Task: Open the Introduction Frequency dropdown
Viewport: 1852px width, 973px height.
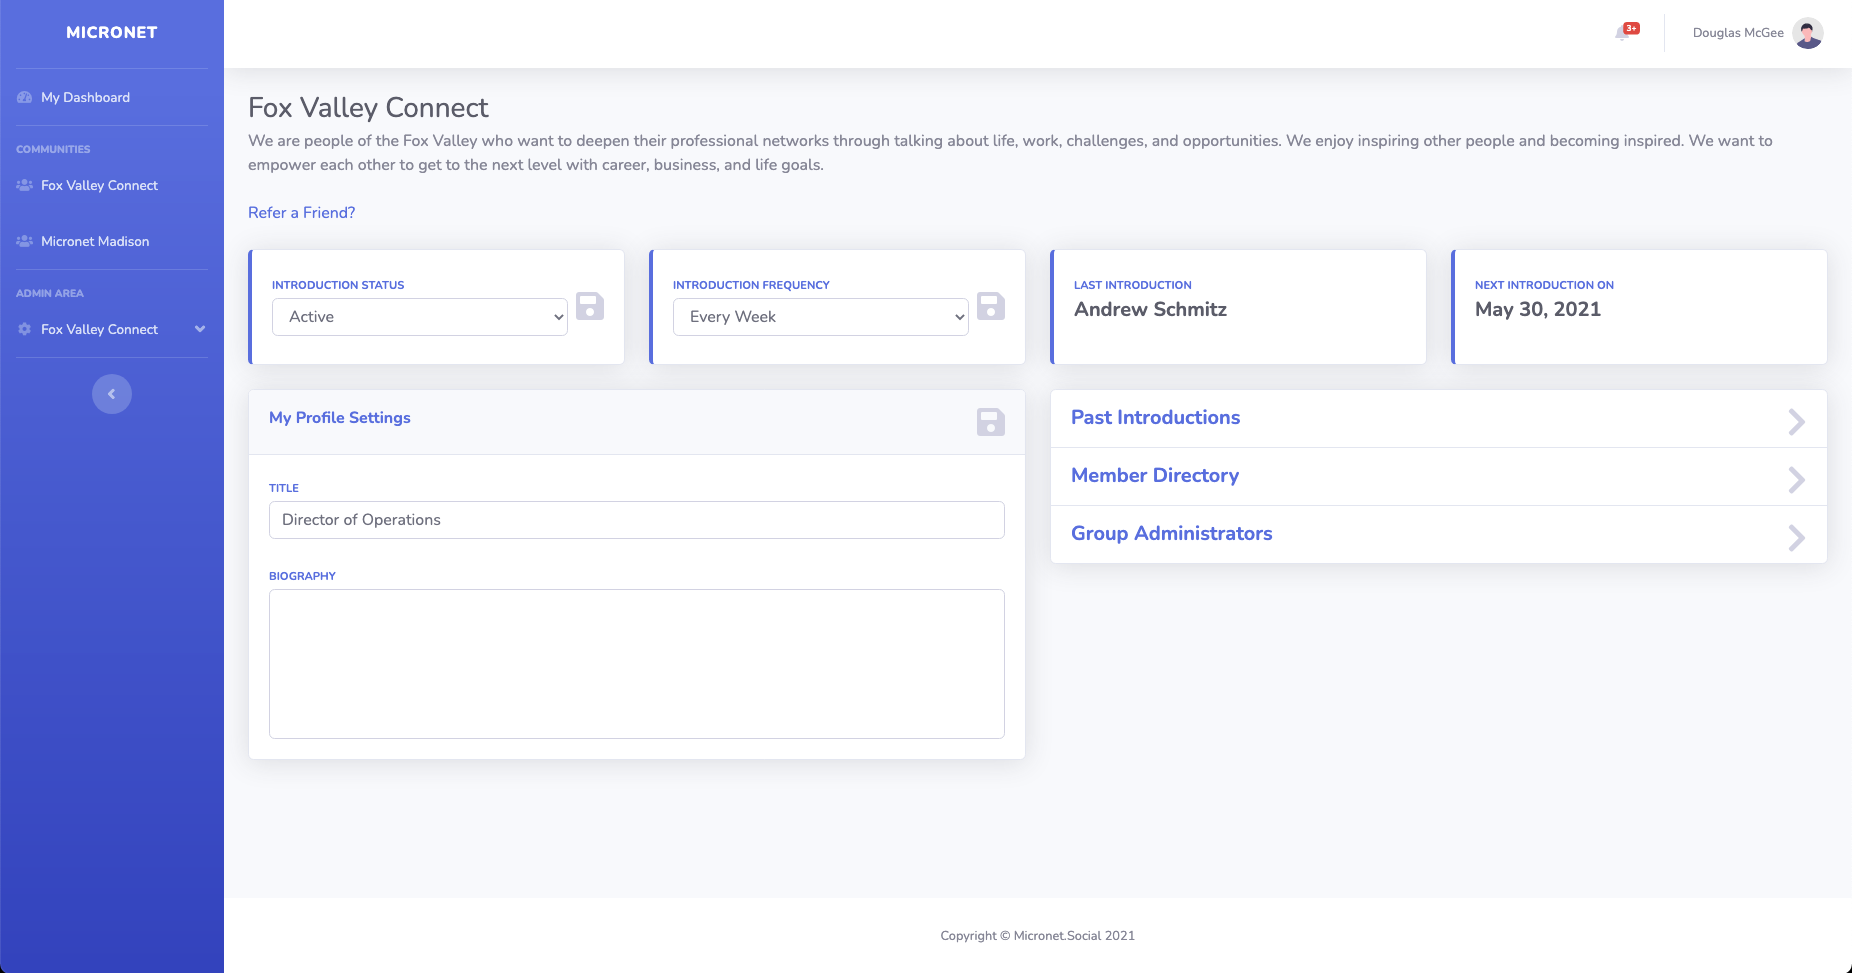Action: pos(821,317)
